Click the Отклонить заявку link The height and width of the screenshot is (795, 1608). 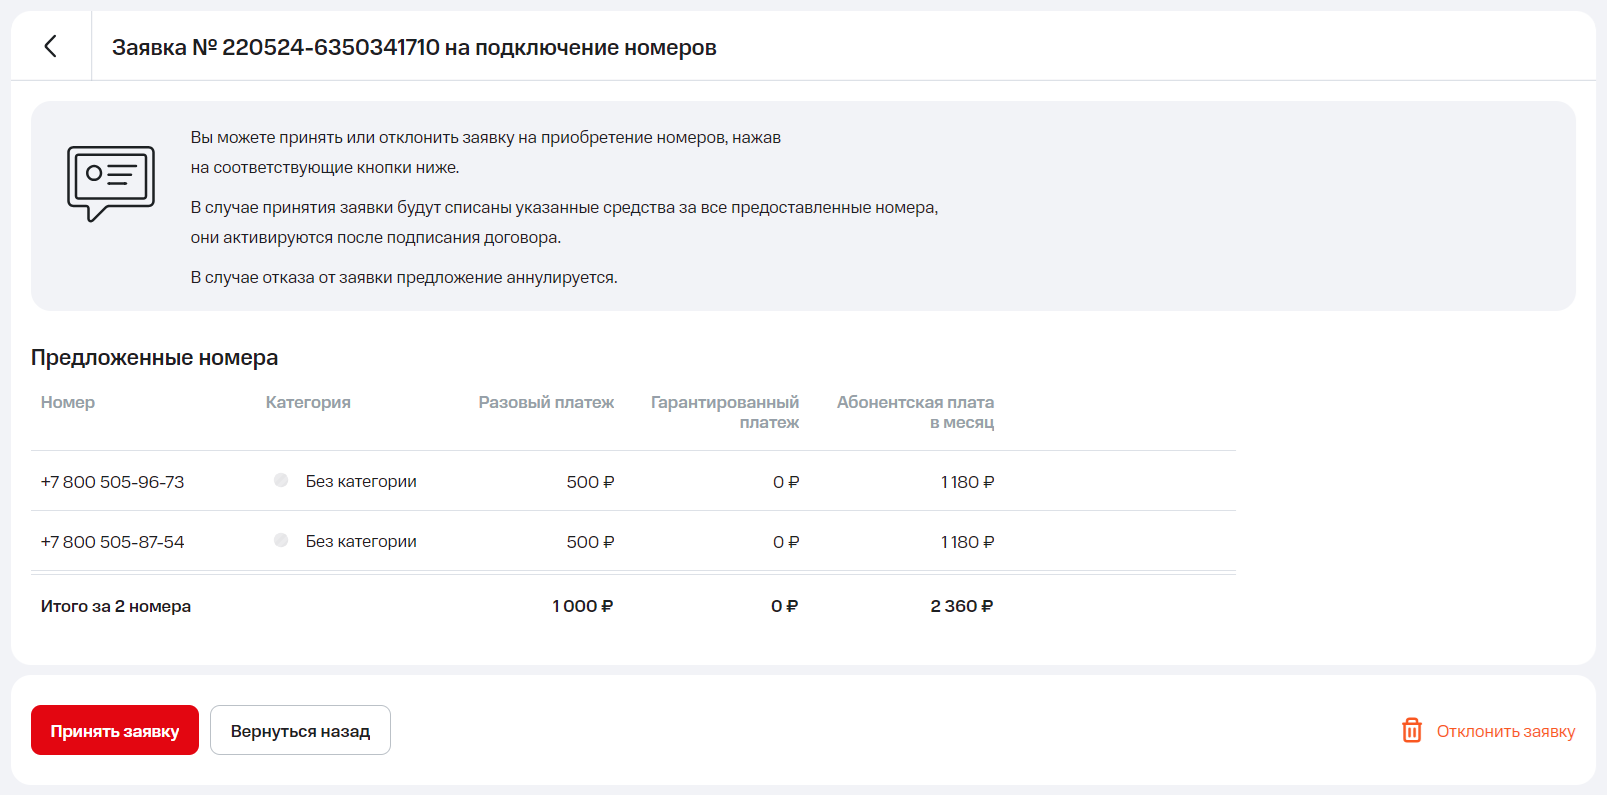tap(1505, 731)
